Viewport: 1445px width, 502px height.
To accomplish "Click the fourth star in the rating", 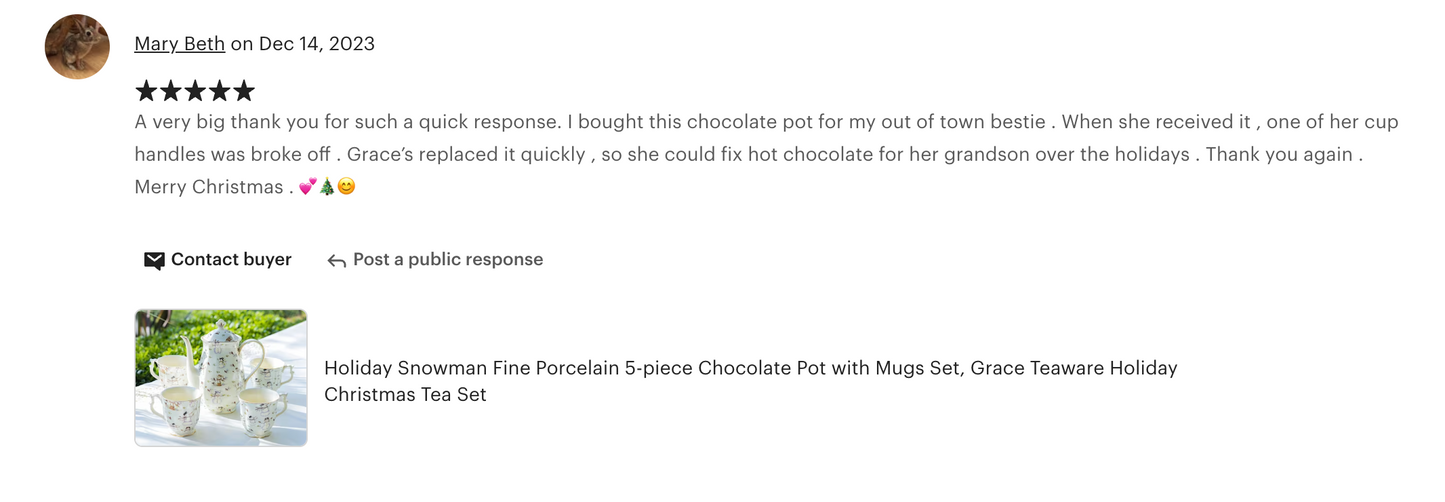I will click(x=219, y=92).
